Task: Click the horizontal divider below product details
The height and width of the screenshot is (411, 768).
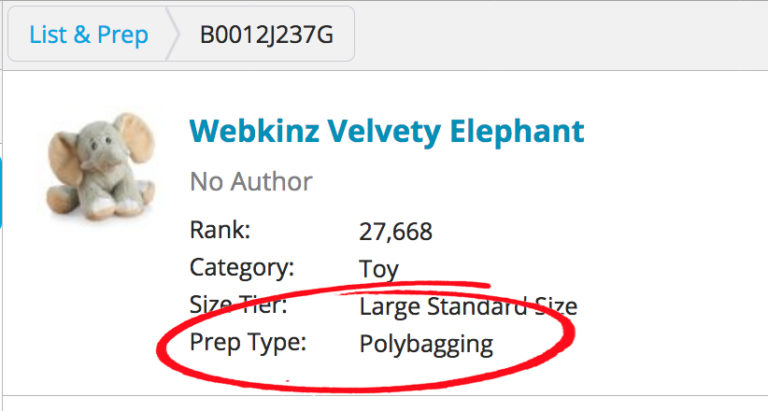Action: pyautogui.click(x=384, y=395)
